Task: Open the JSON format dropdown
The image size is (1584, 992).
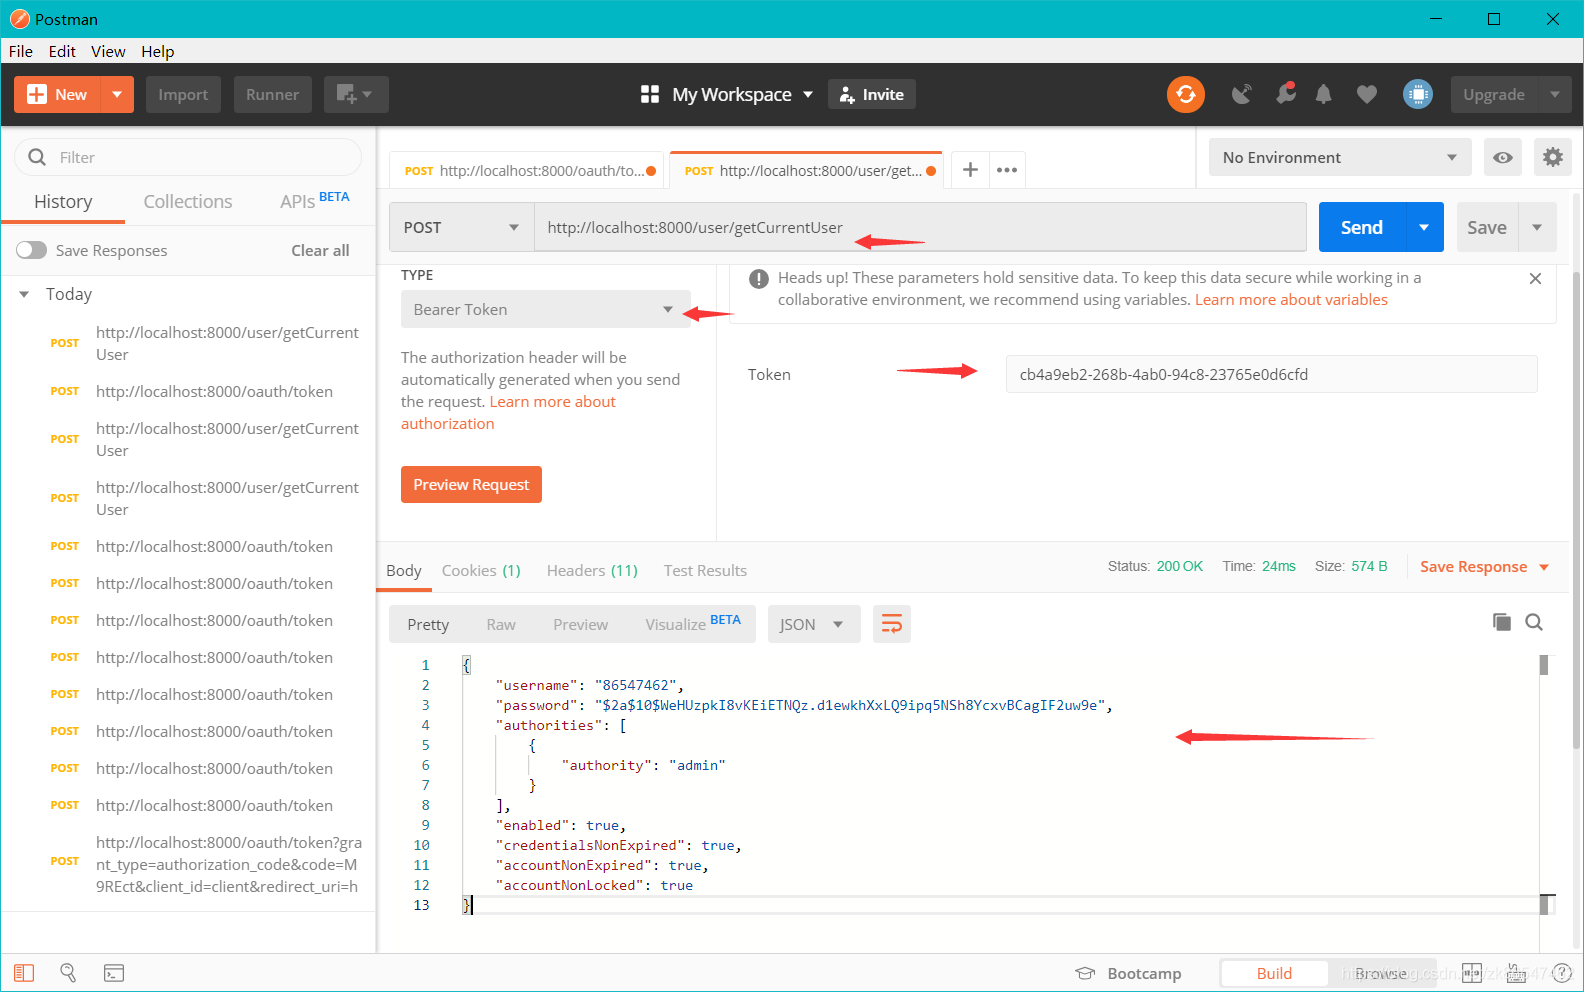Action: pos(814,624)
